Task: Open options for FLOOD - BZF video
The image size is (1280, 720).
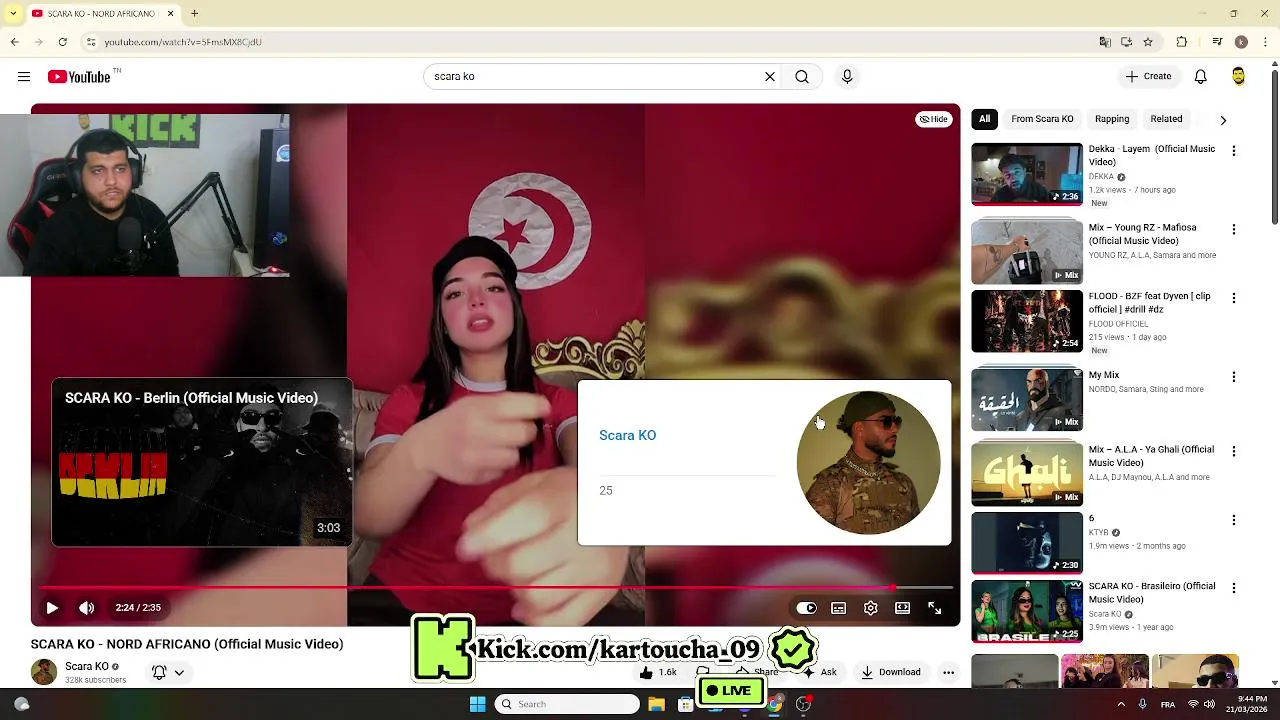Action: (1234, 298)
